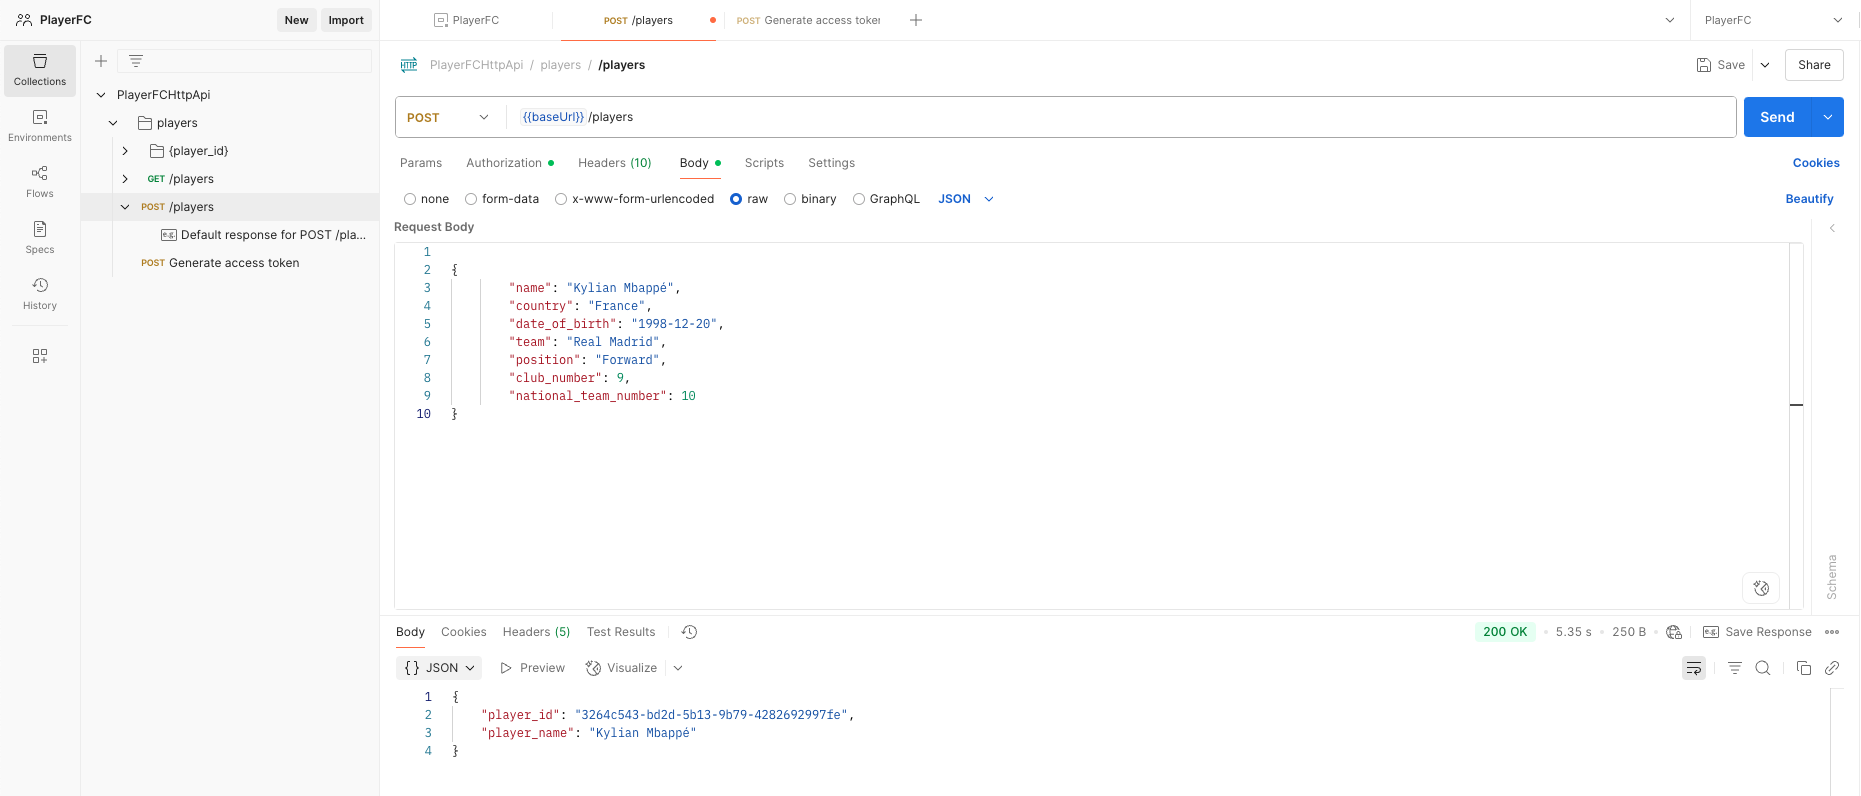Switch to the Params tab
Image resolution: width=1861 pixels, height=796 pixels.
pos(421,163)
